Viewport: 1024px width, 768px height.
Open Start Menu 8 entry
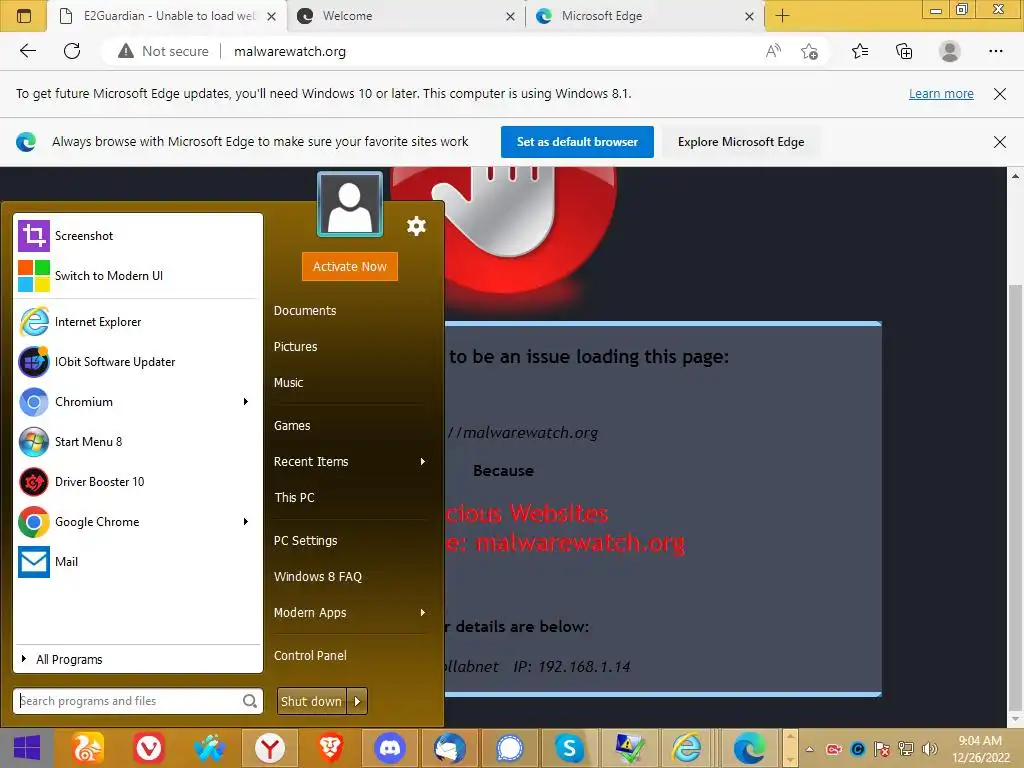[x=138, y=441]
